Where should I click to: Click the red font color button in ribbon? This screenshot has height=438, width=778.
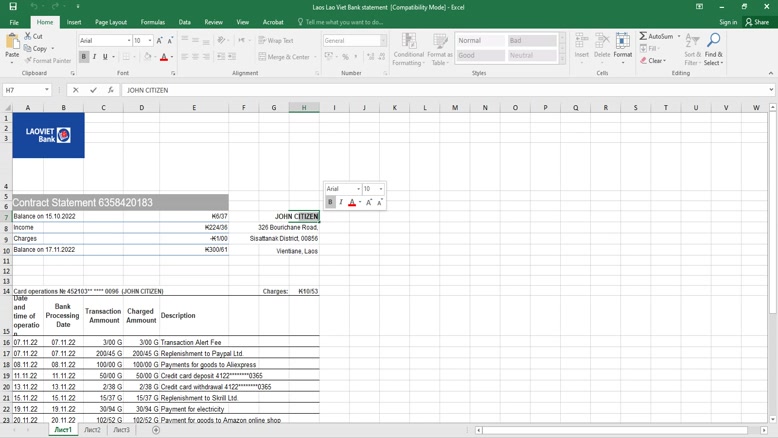pyautogui.click(x=164, y=57)
